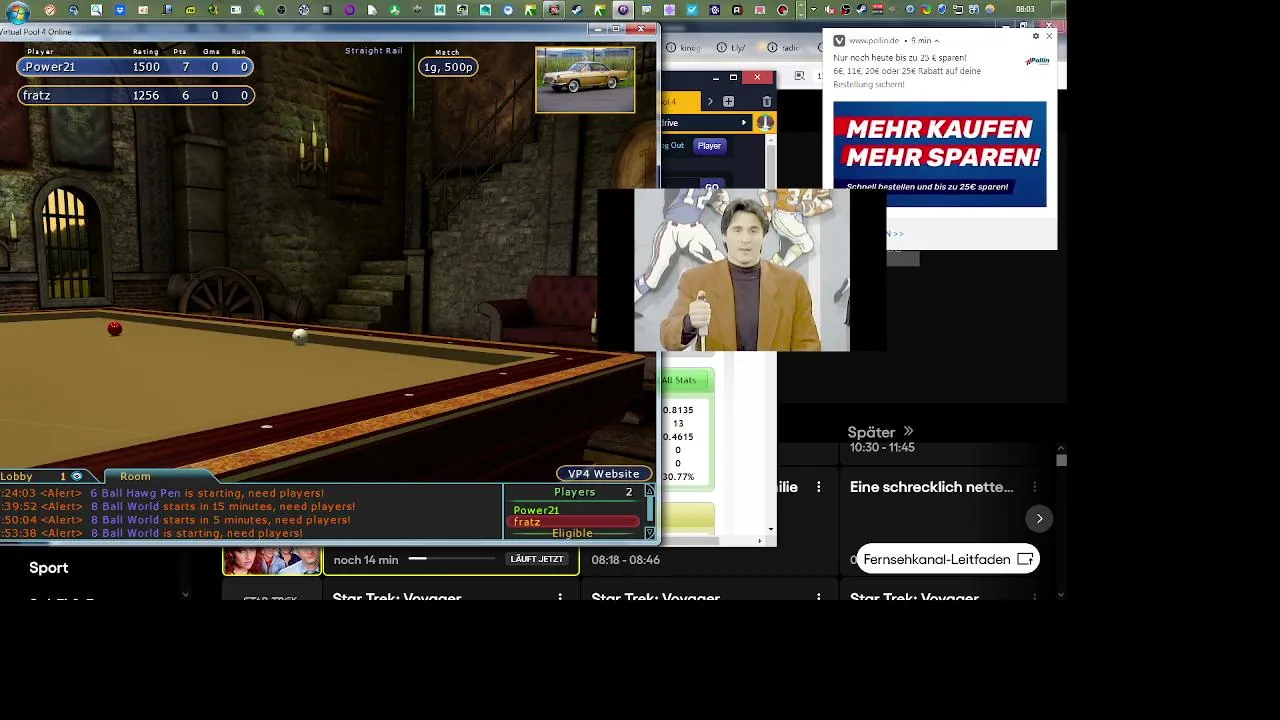Screen dimensions: 1280x720
Task: Click the '8 Ball World starts in 15 minutes' alert
Action: (x=223, y=506)
